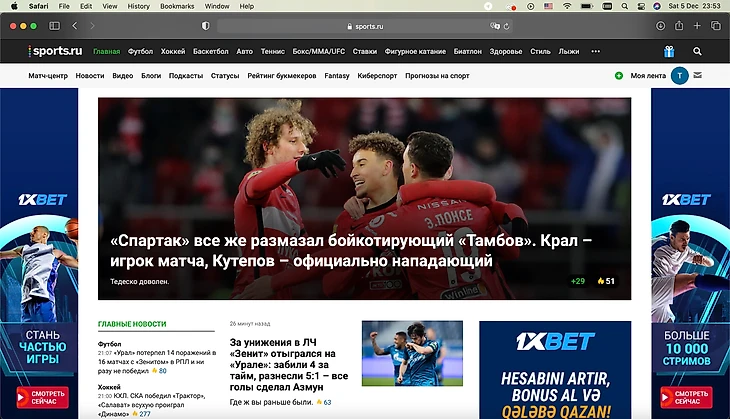The height and width of the screenshot is (419, 730).
Task: Open the input language flag menu
Action: pos(548,6)
